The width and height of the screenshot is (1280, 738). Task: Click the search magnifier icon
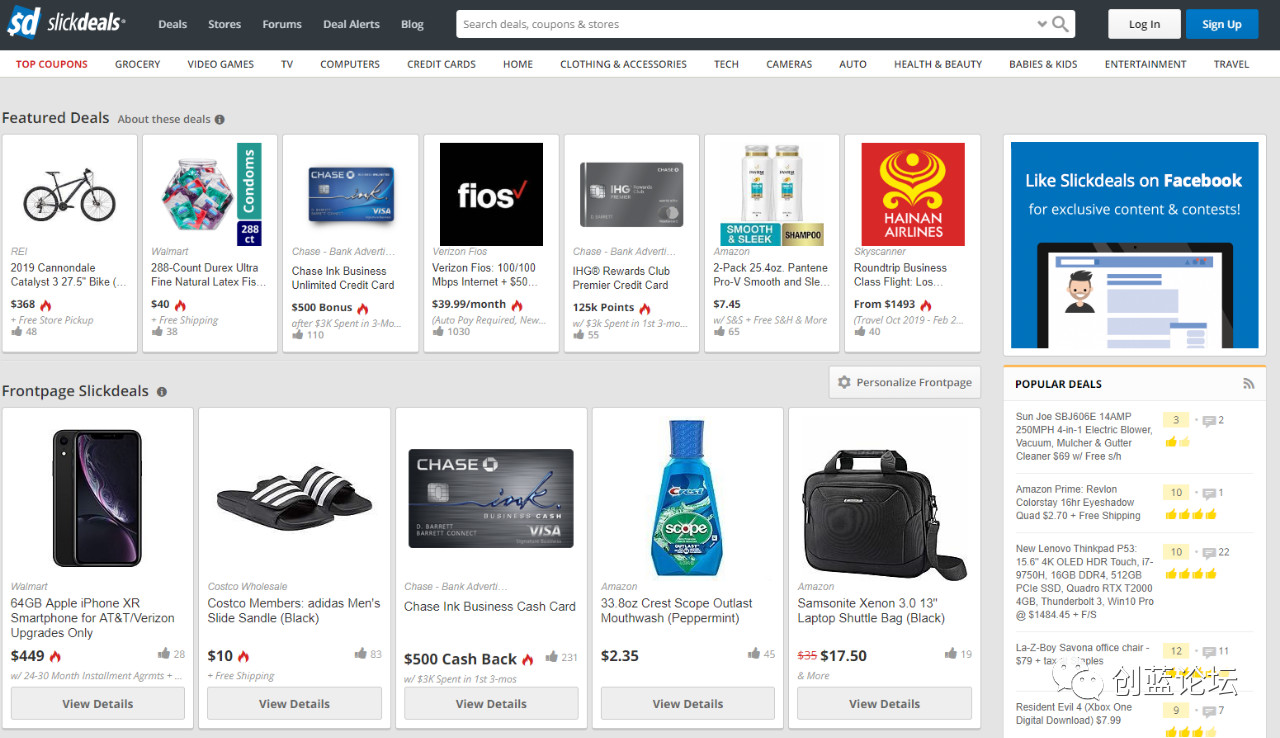point(1061,24)
